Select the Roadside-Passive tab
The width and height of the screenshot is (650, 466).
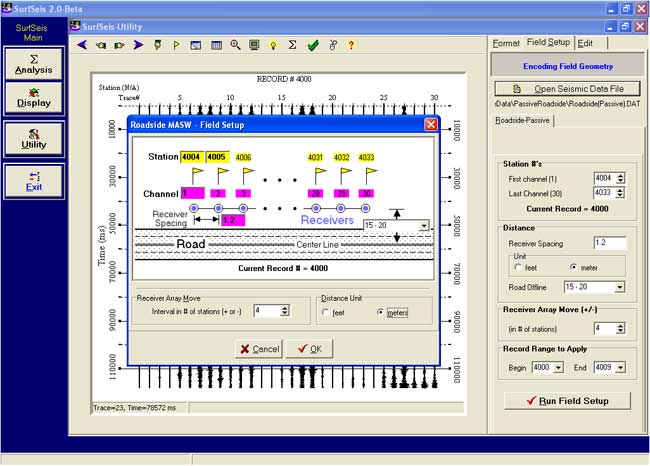pyautogui.click(x=522, y=120)
